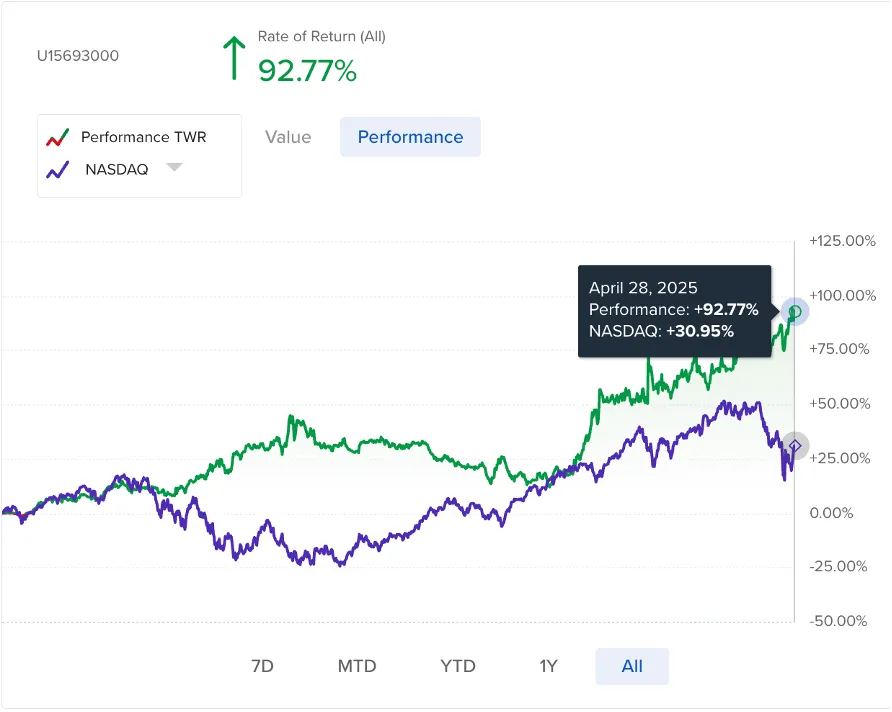Switch to the Value tab

(x=288, y=137)
